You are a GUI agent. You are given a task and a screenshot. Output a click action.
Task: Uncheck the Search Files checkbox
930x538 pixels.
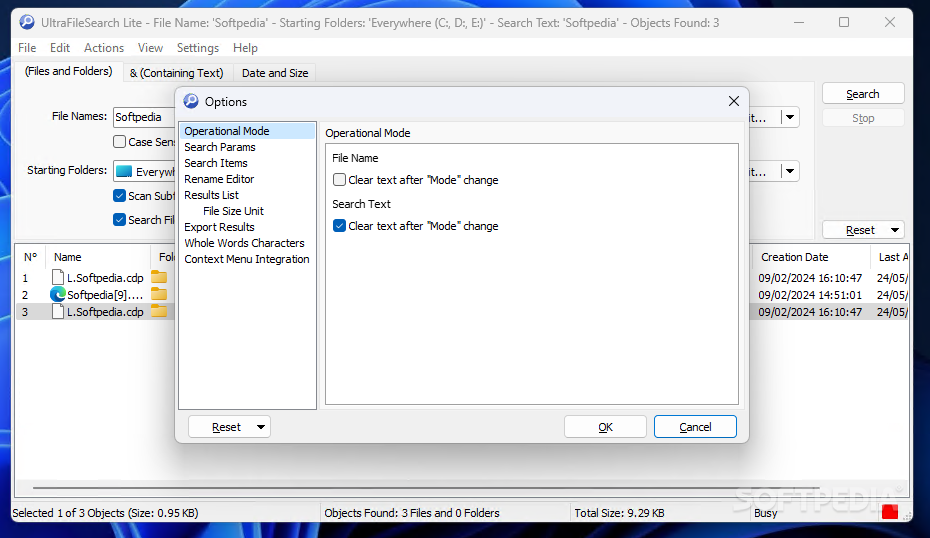tap(119, 220)
